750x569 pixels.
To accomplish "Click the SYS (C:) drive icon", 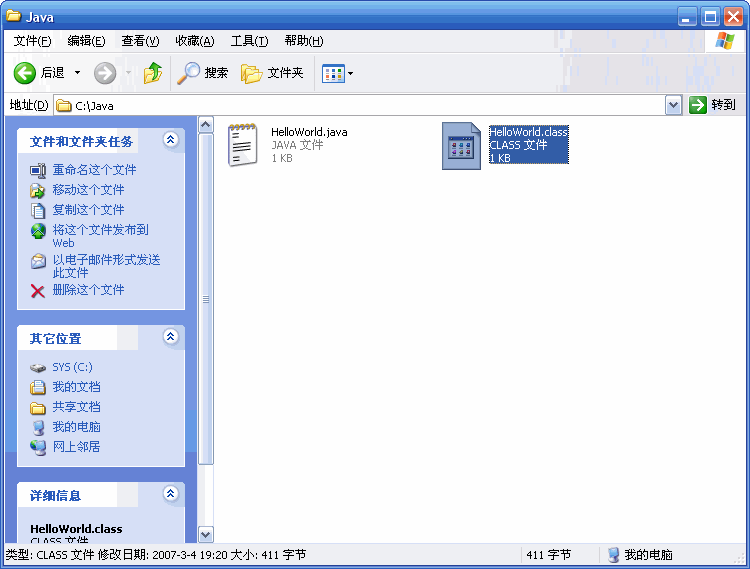I will tap(38, 368).
